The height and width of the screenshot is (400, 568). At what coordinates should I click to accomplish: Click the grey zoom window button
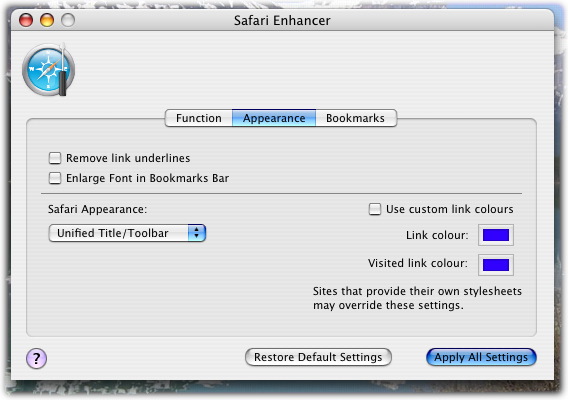[x=68, y=20]
